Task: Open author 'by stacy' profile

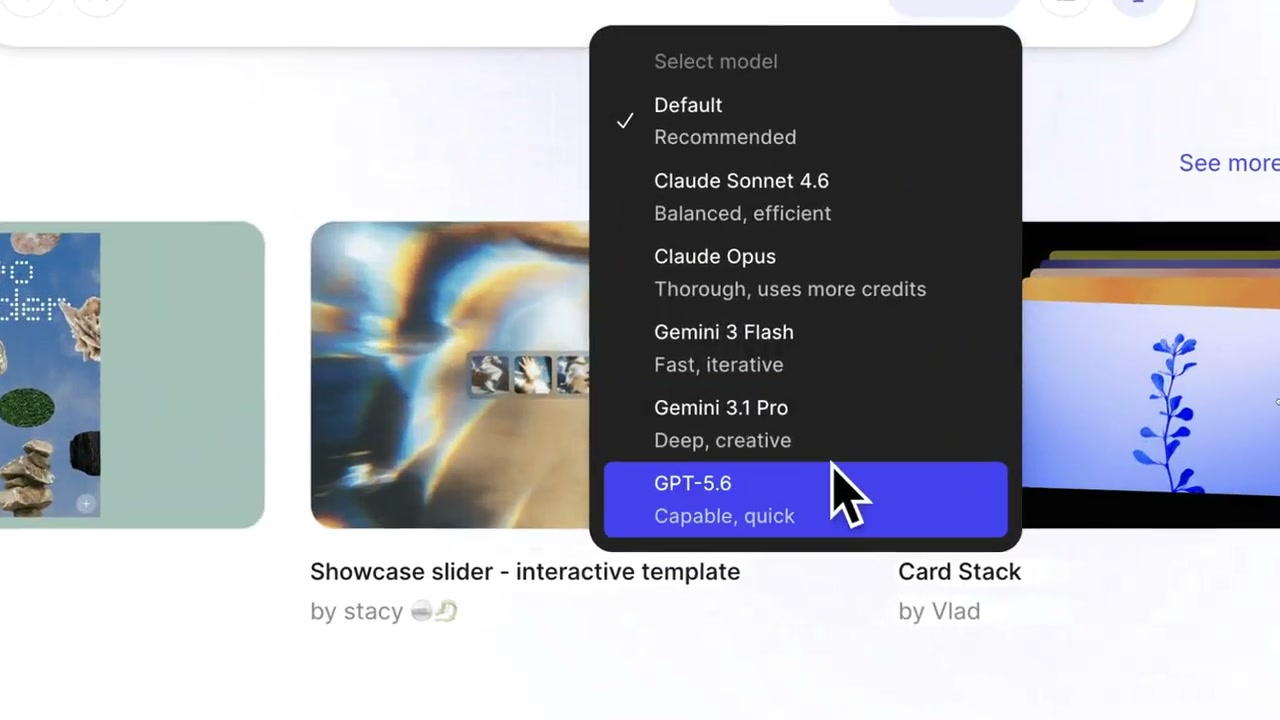Action: 383,611
